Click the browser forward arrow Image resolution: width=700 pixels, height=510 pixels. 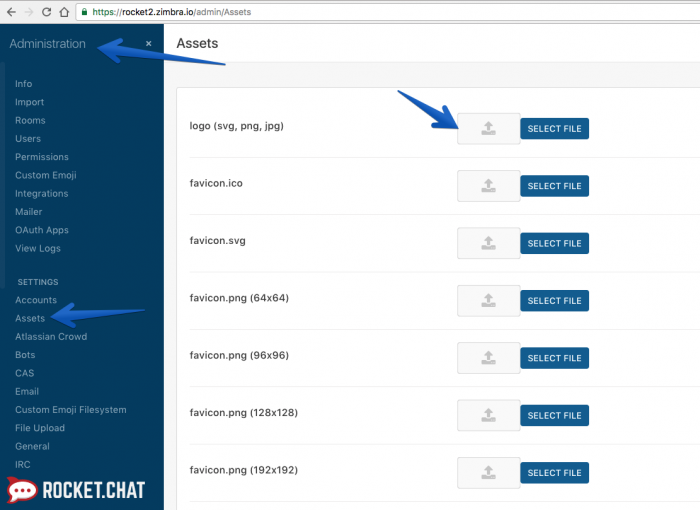29,12
